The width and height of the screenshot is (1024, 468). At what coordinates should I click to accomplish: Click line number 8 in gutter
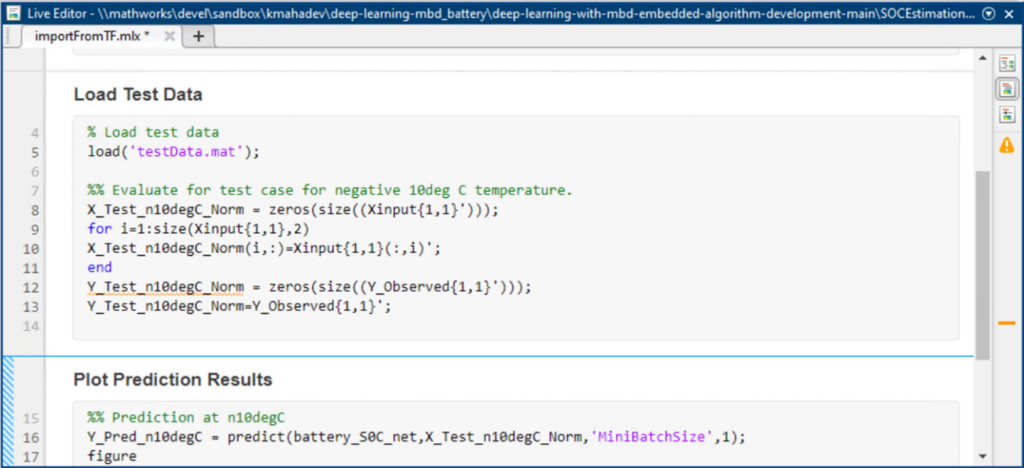pos(36,210)
